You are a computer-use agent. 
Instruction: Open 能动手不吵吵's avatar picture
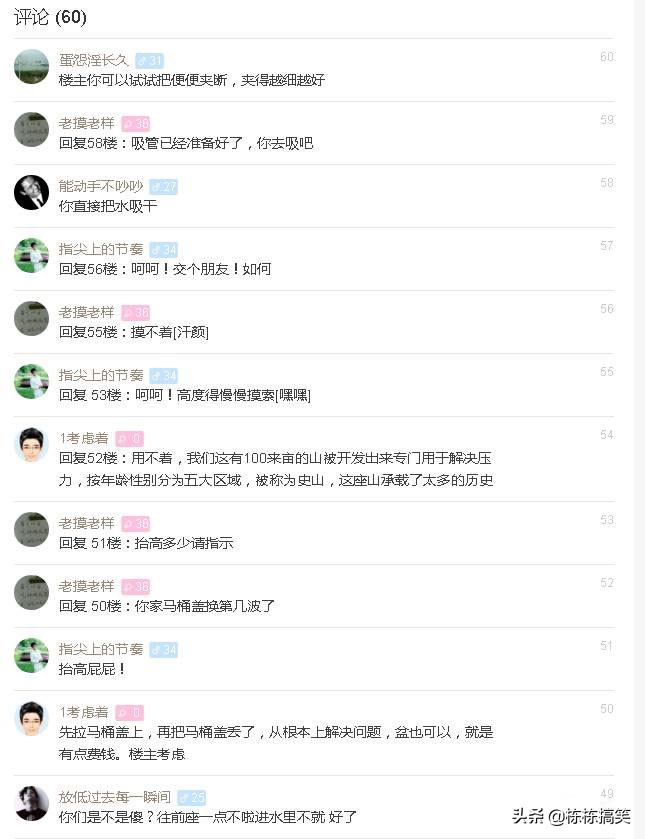coord(31,192)
